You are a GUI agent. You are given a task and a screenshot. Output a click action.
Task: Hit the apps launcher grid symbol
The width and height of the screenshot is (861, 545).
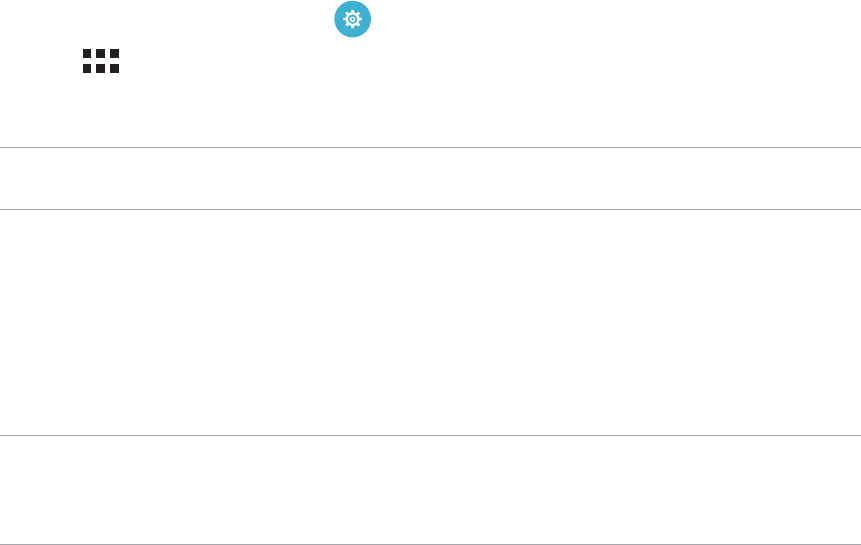(x=101, y=61)
